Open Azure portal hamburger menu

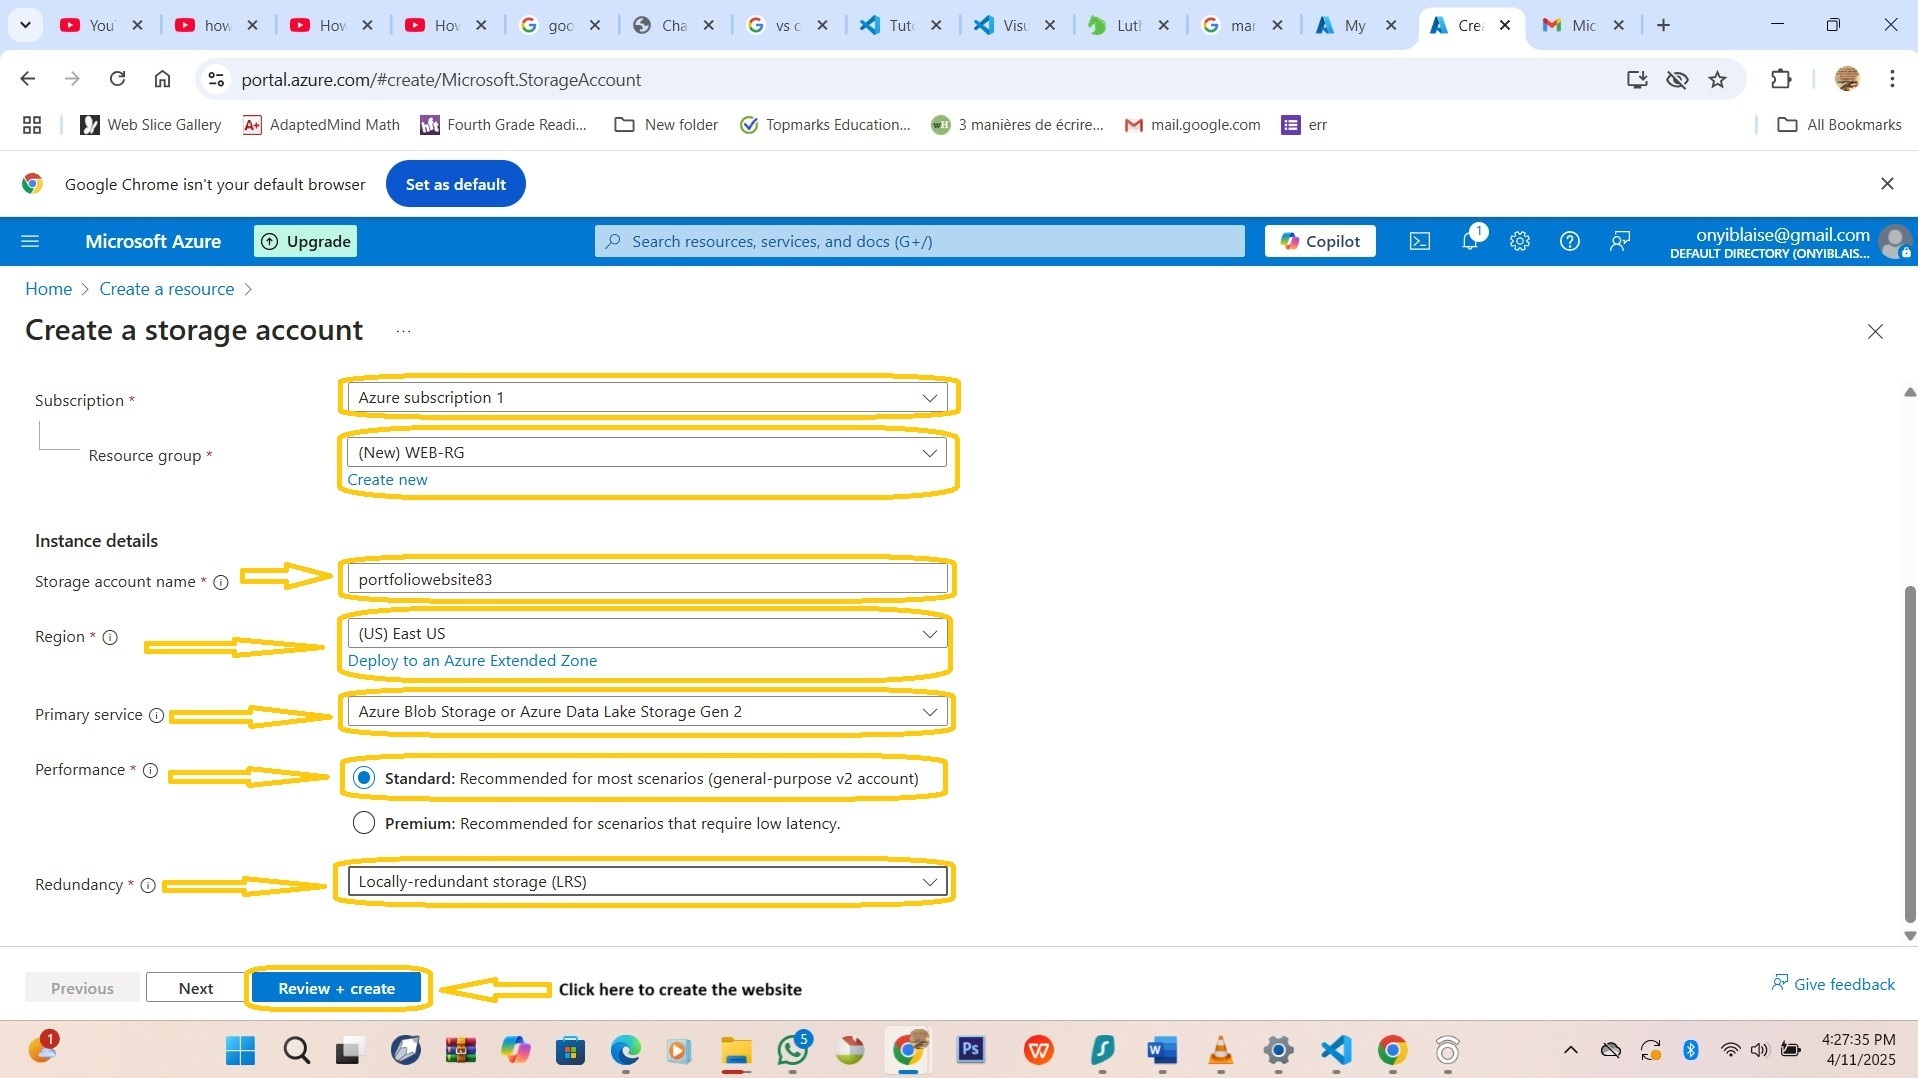[30, 241]
